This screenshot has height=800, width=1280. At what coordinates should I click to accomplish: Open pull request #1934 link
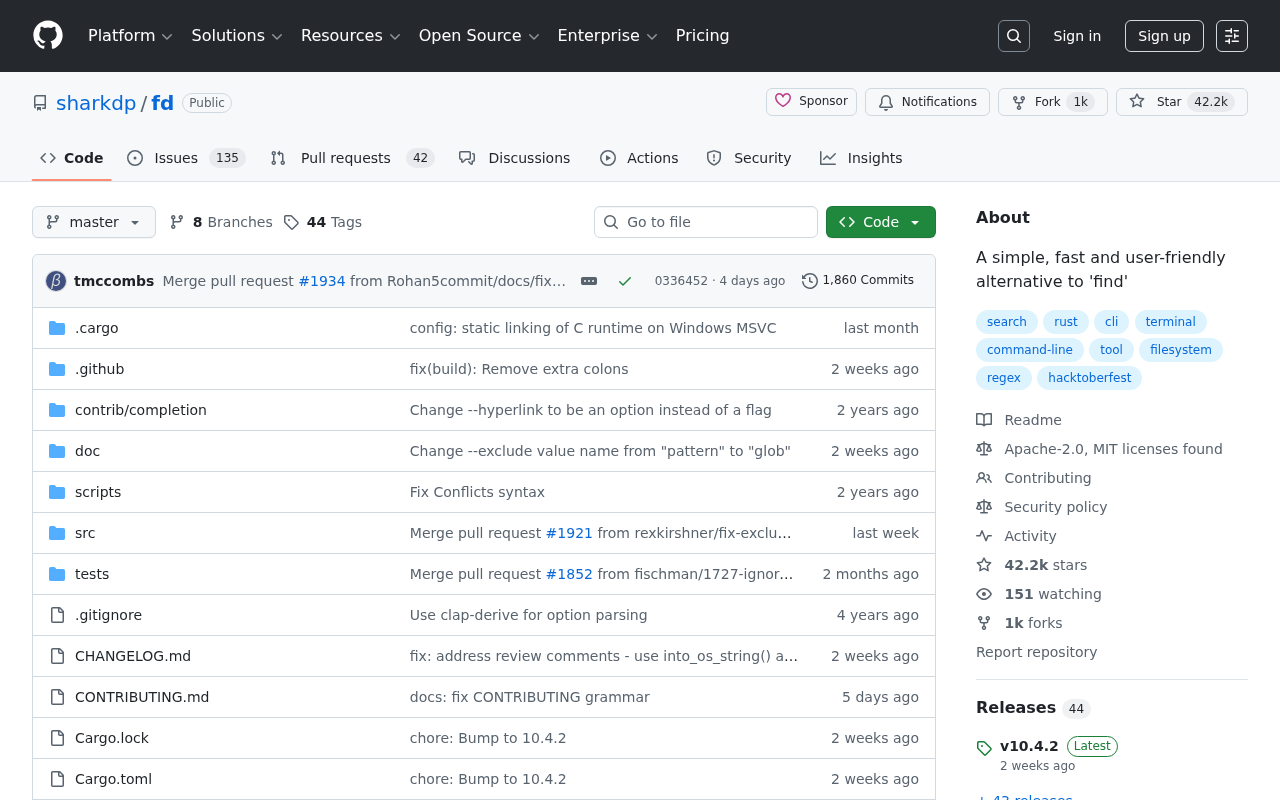(x=322, y=281)
